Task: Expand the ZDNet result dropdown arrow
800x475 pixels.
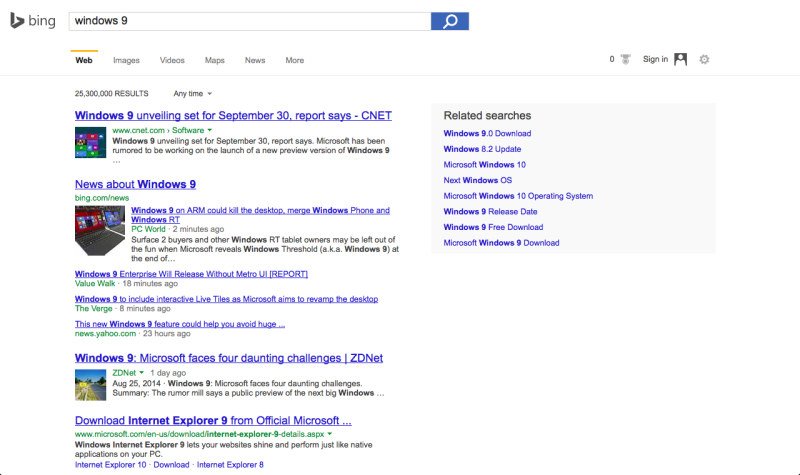Action: pyautogui.click(x=141, y=373)
